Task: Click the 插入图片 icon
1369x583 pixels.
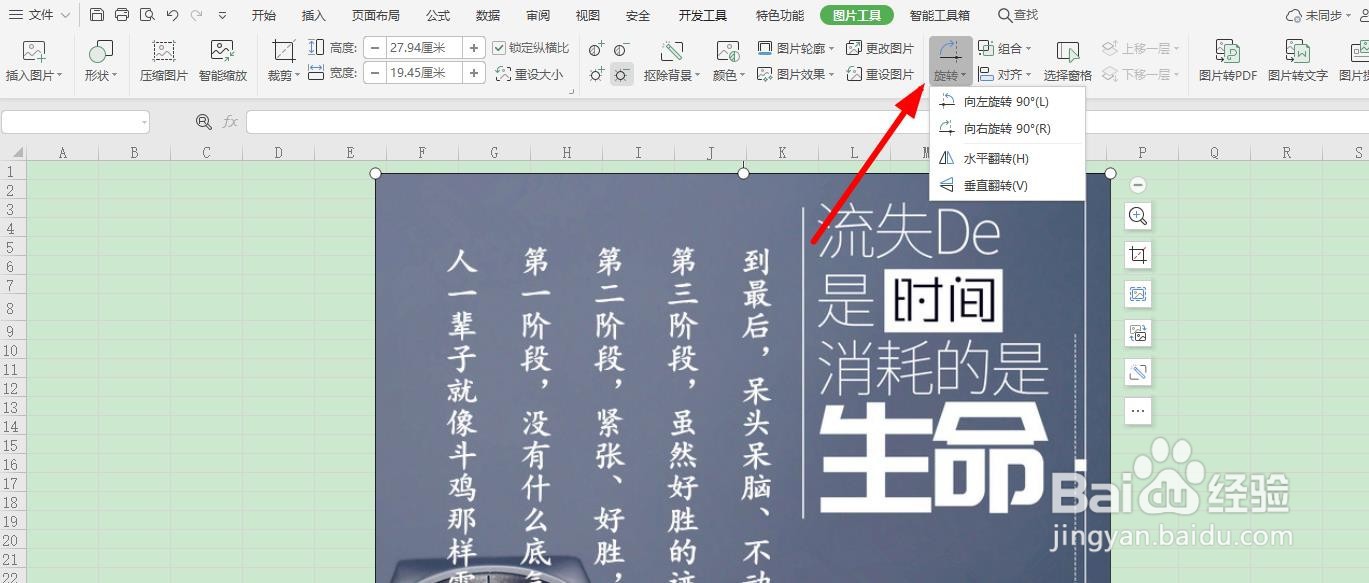Action: coord(34,52)
